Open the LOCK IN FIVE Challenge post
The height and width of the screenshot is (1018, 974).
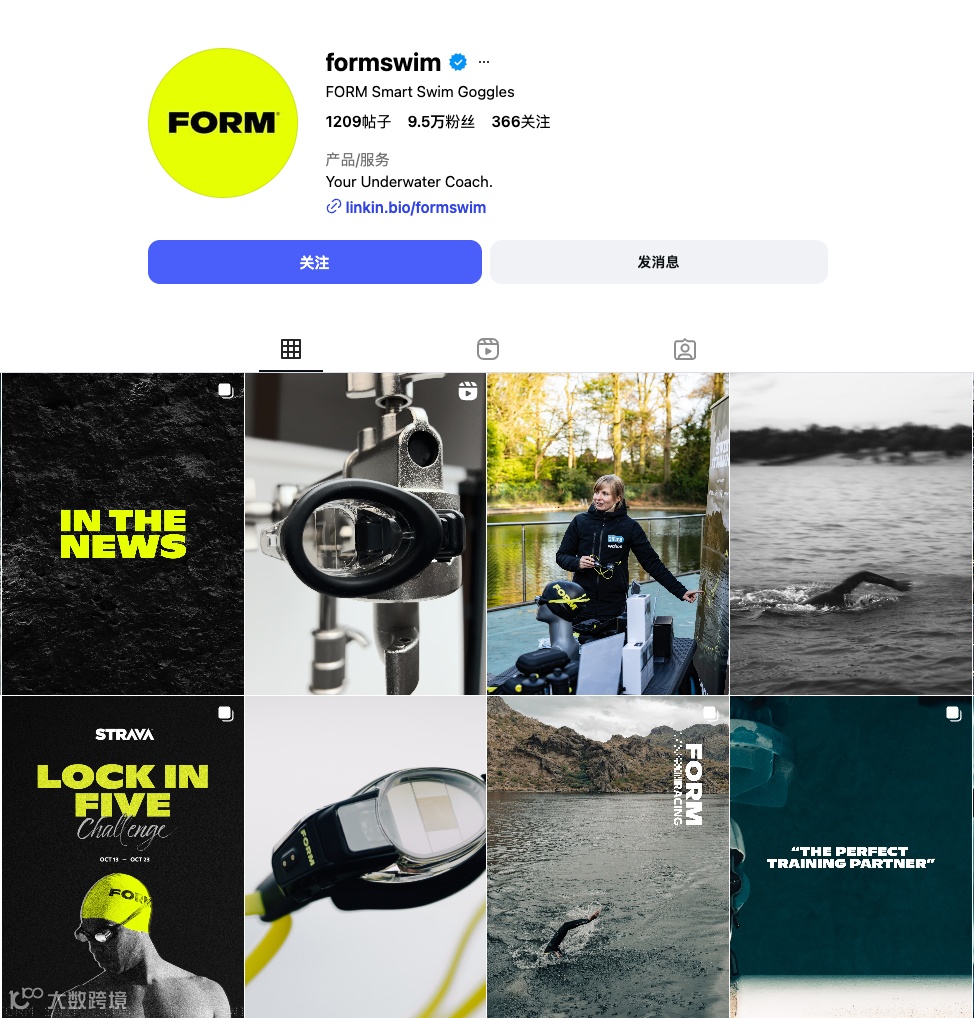click(x=123, y=857)
